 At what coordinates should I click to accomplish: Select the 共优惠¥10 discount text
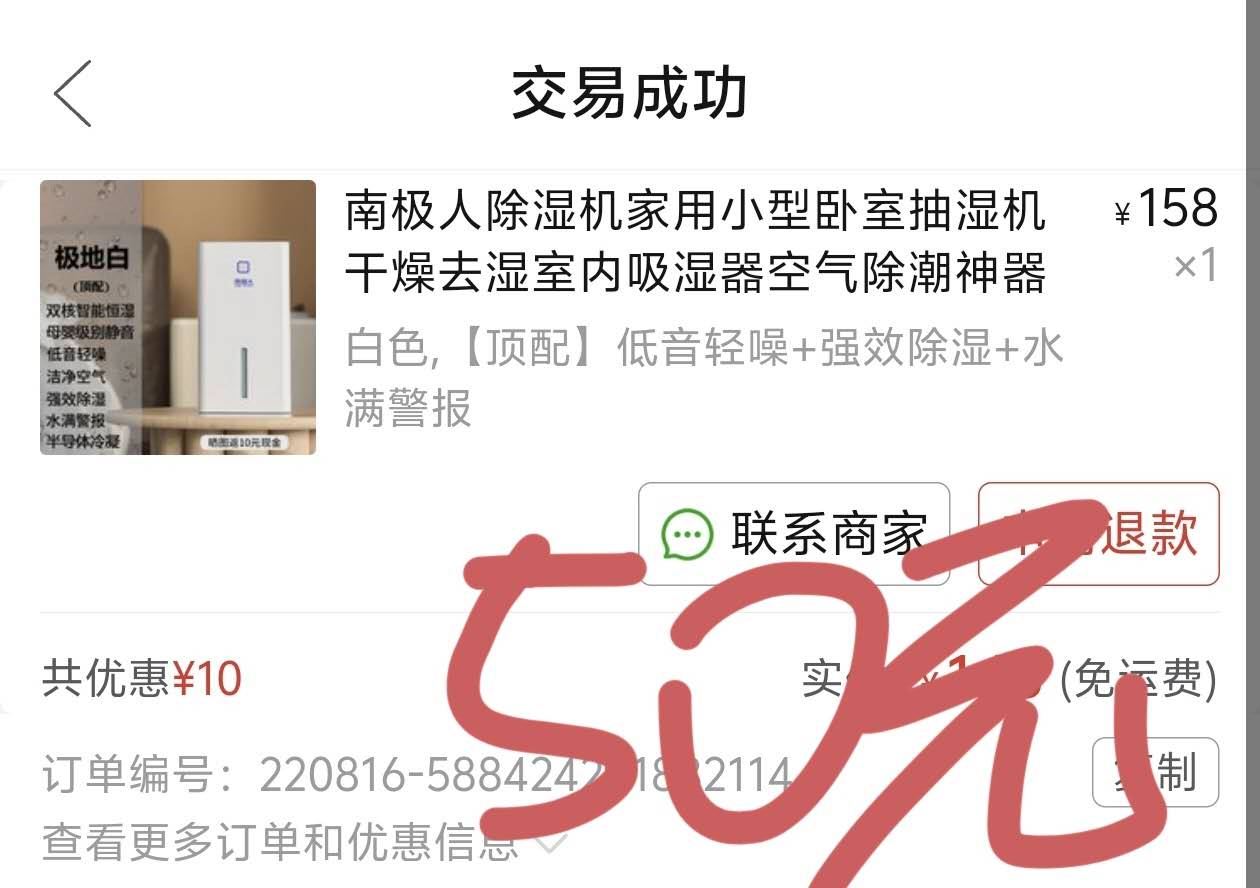click(142, 679)
